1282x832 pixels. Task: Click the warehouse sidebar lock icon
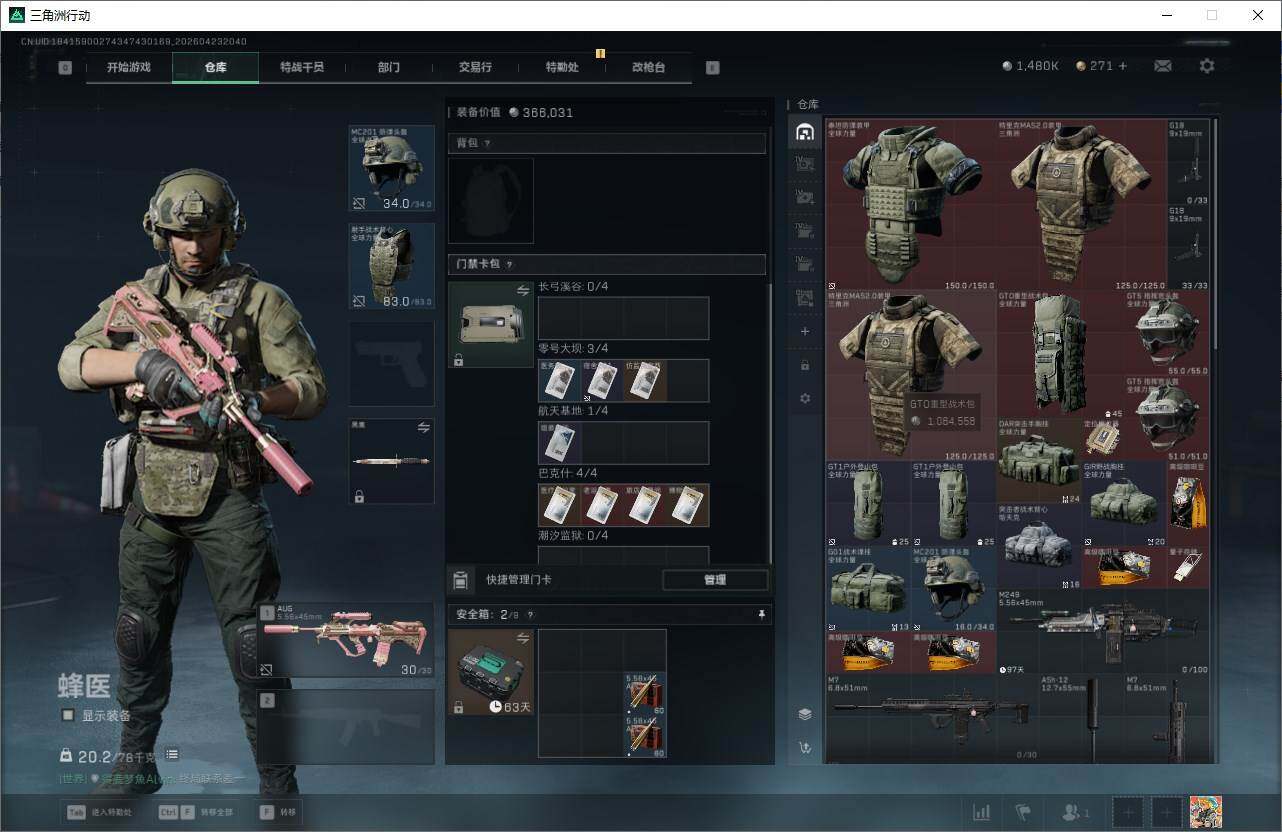(805, 365)
